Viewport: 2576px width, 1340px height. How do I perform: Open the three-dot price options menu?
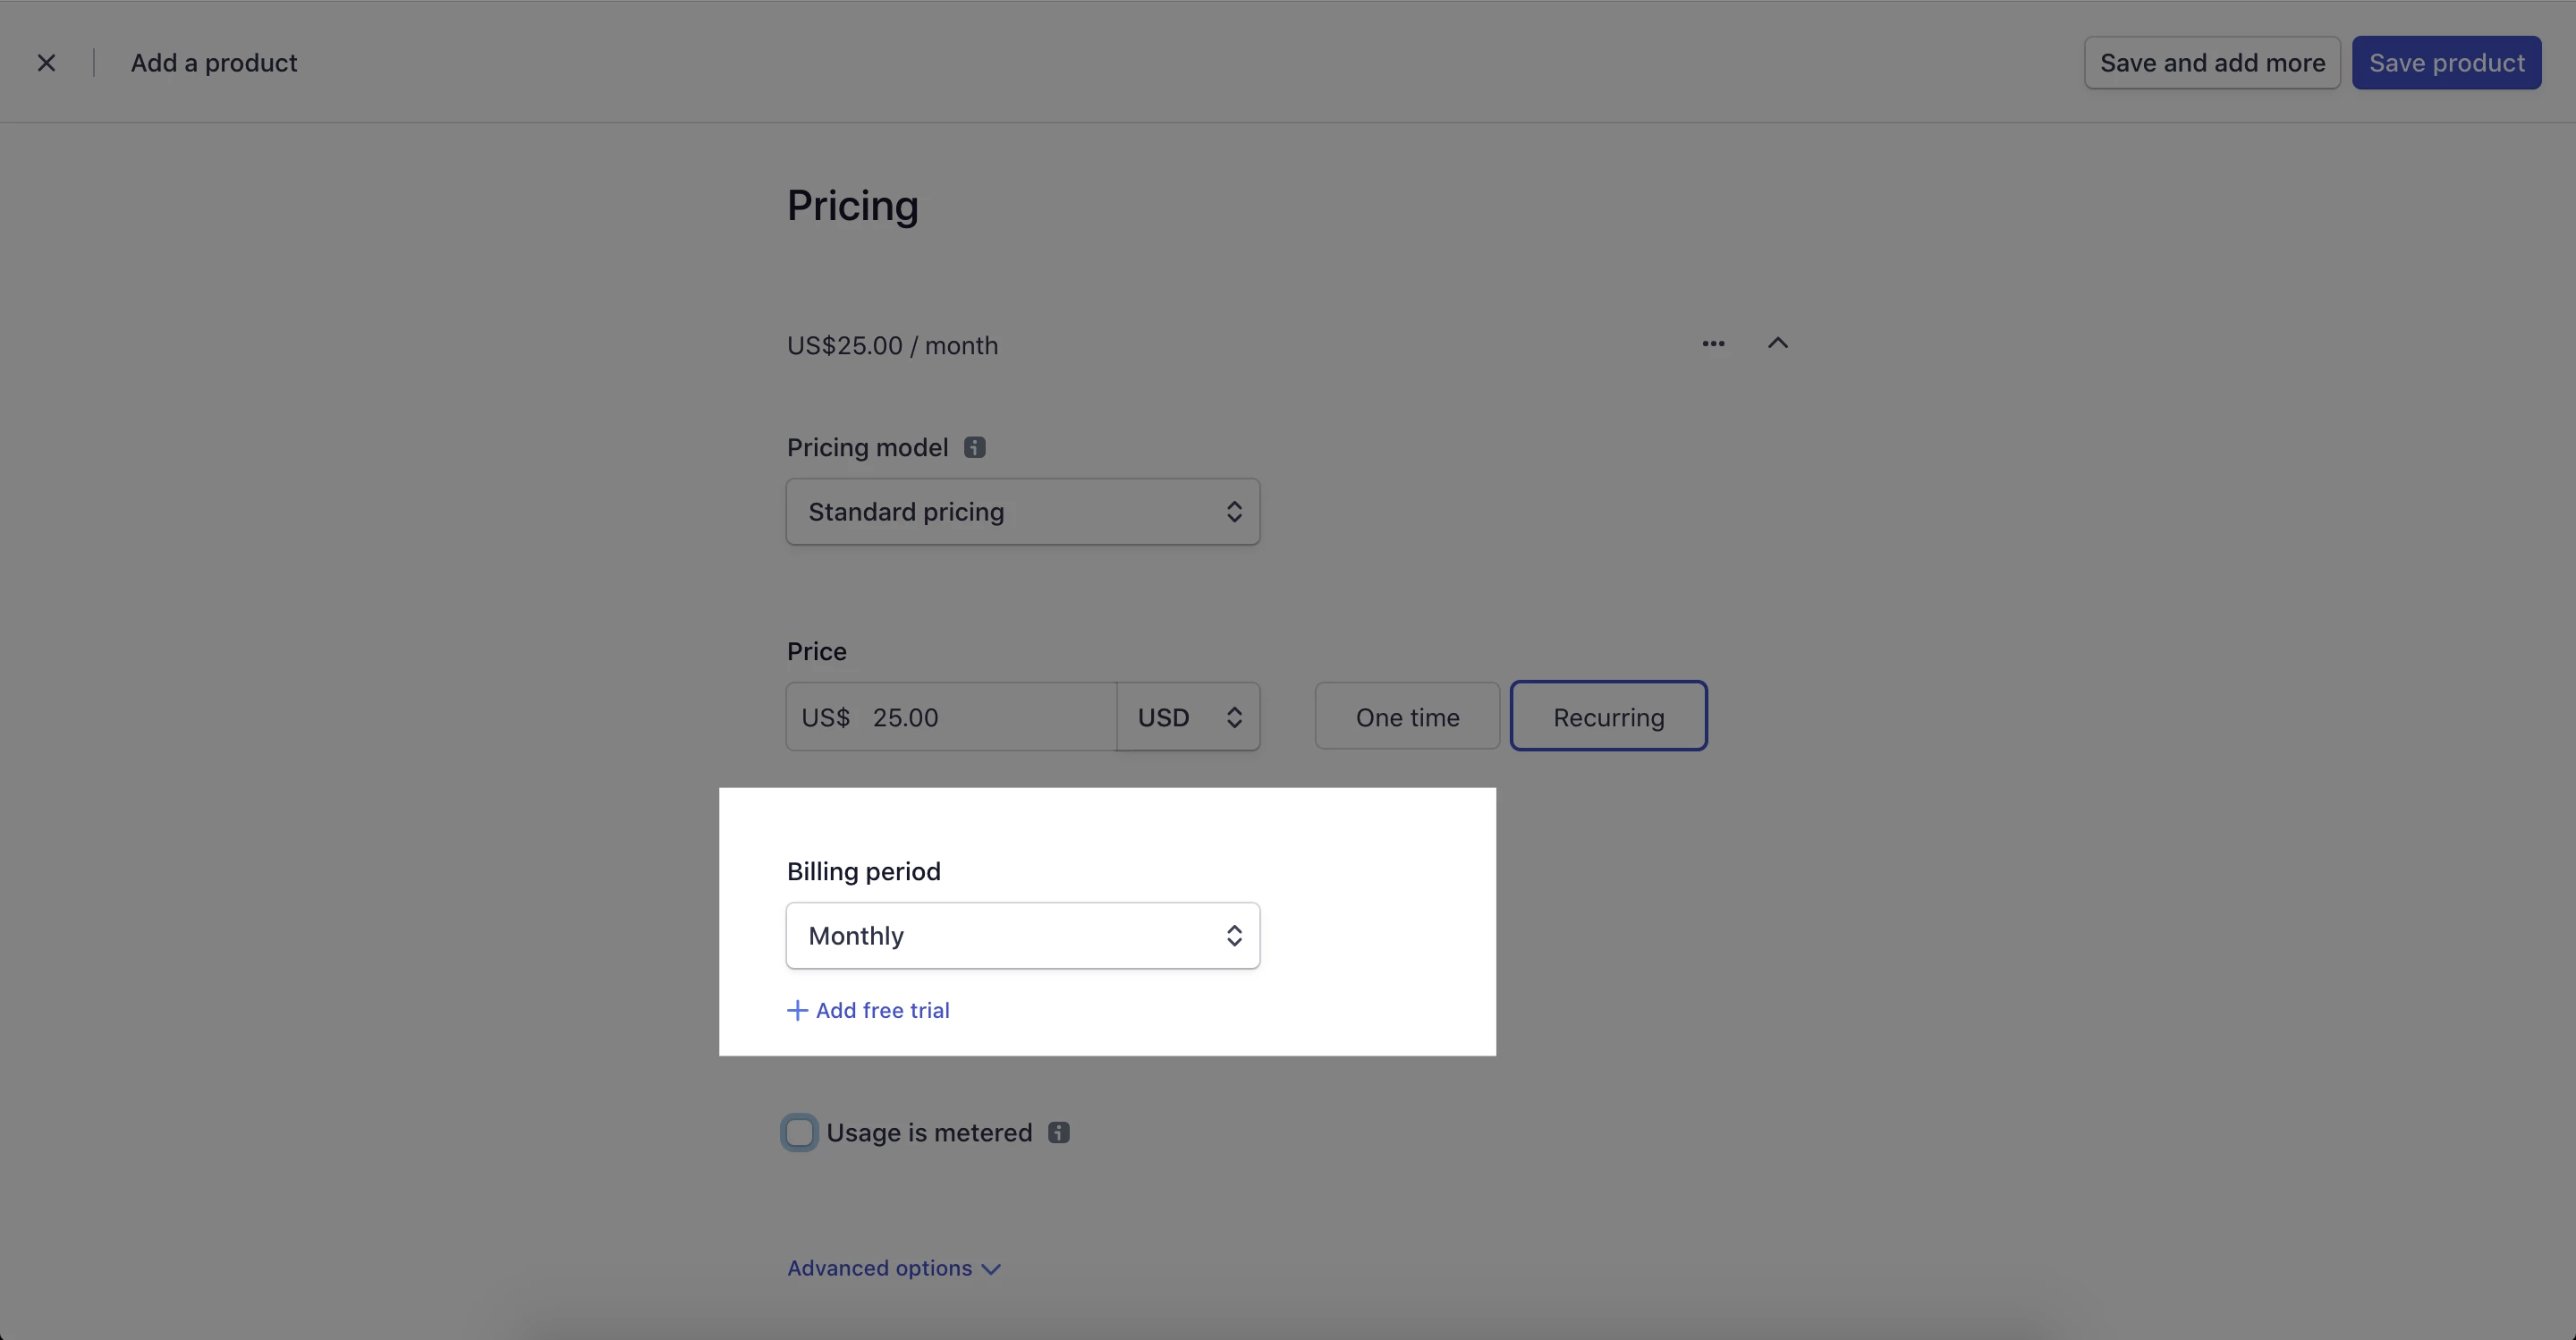1713,343
